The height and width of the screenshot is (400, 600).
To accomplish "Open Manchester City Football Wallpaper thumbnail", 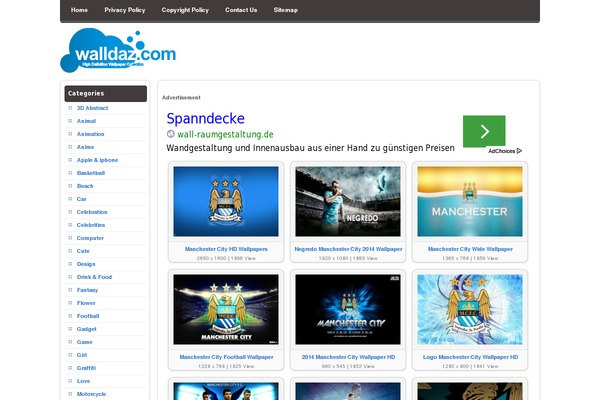I will (x=226, y=309).
